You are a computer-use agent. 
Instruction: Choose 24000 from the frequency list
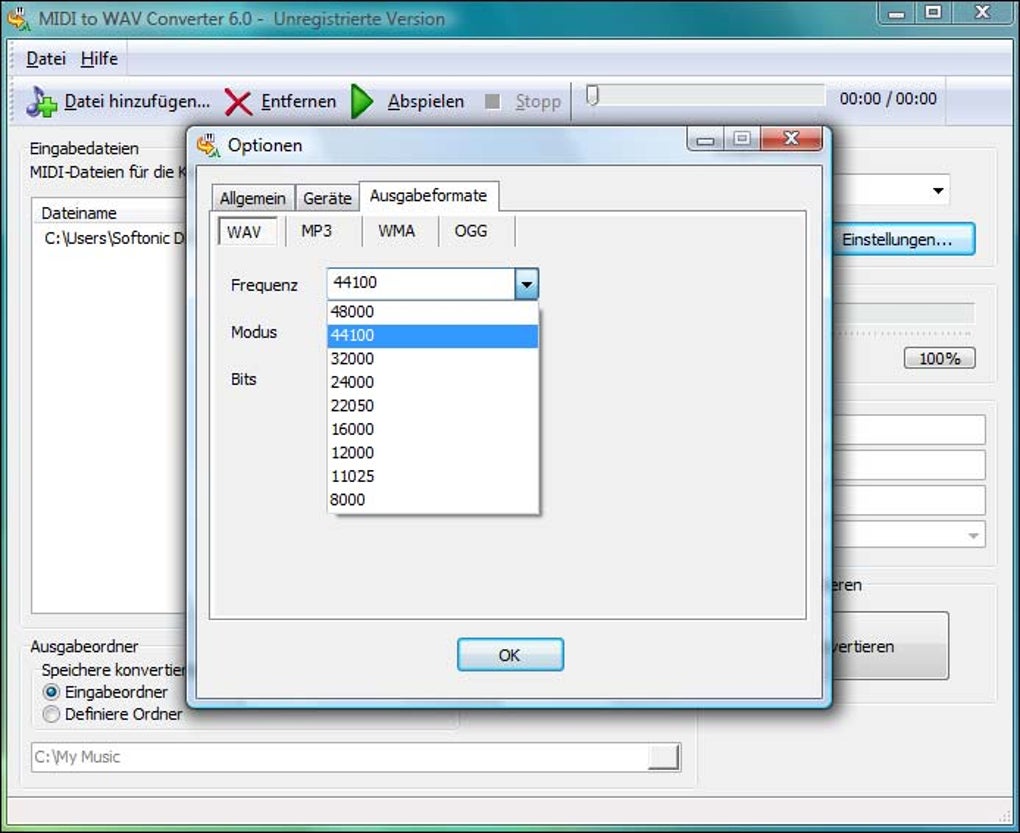pos(433,382)
